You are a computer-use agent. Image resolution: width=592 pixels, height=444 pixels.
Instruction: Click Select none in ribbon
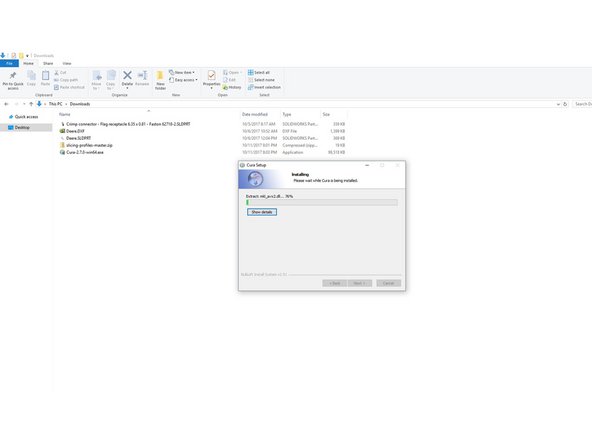[261, 80]
